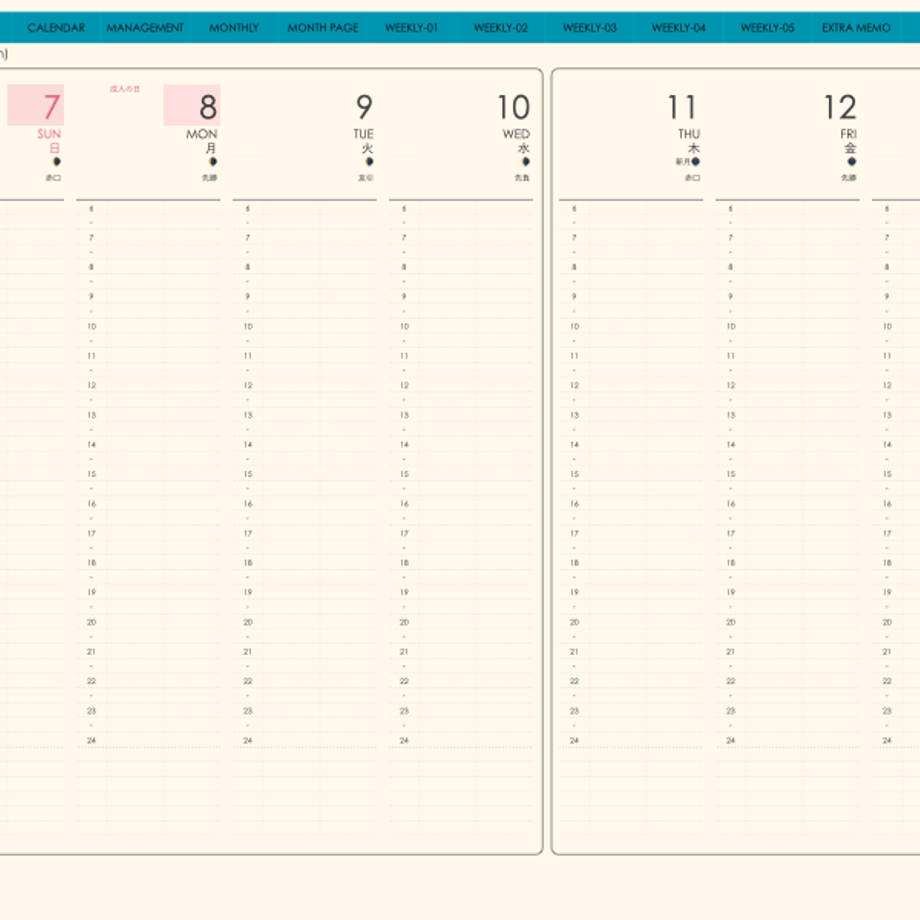Click the 月 kanji under MON
Image resolution: width=920 pixels, height=920 pixels.
pyautogui.click(x=211, y=148)
